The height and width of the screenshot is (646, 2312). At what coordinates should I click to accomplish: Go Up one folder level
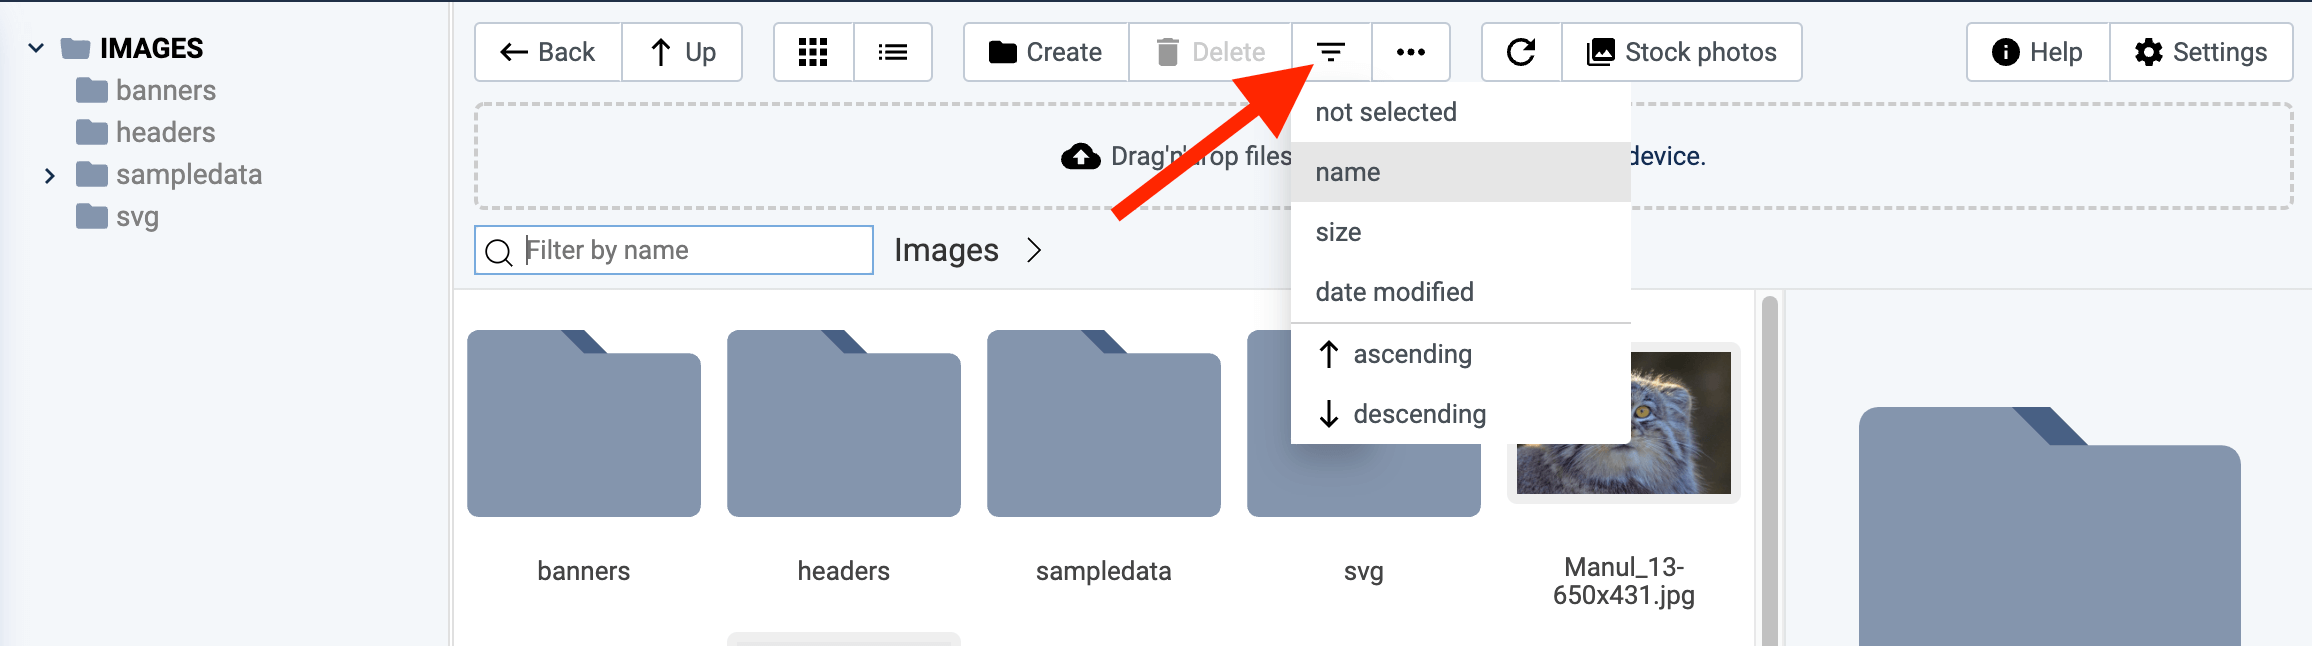(682, 52)
